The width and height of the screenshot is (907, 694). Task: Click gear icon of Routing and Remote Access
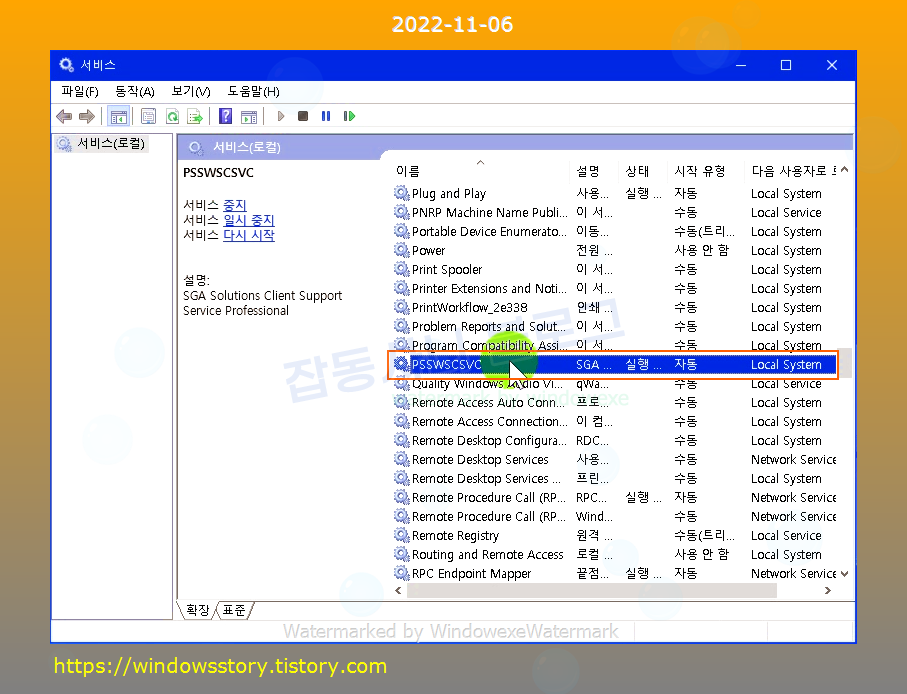tap(401, 554)
